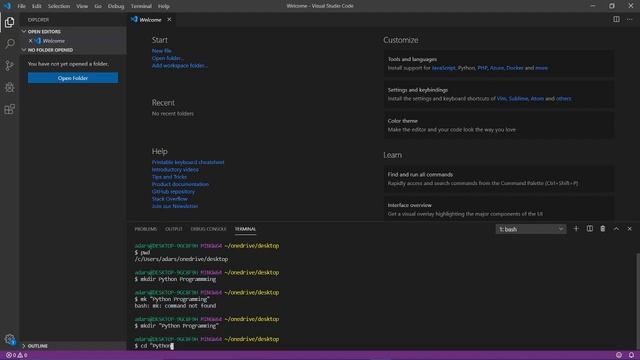This screenshot has height=360, width=640.
Task: Click the Docker language link
Action: point(514,68)
